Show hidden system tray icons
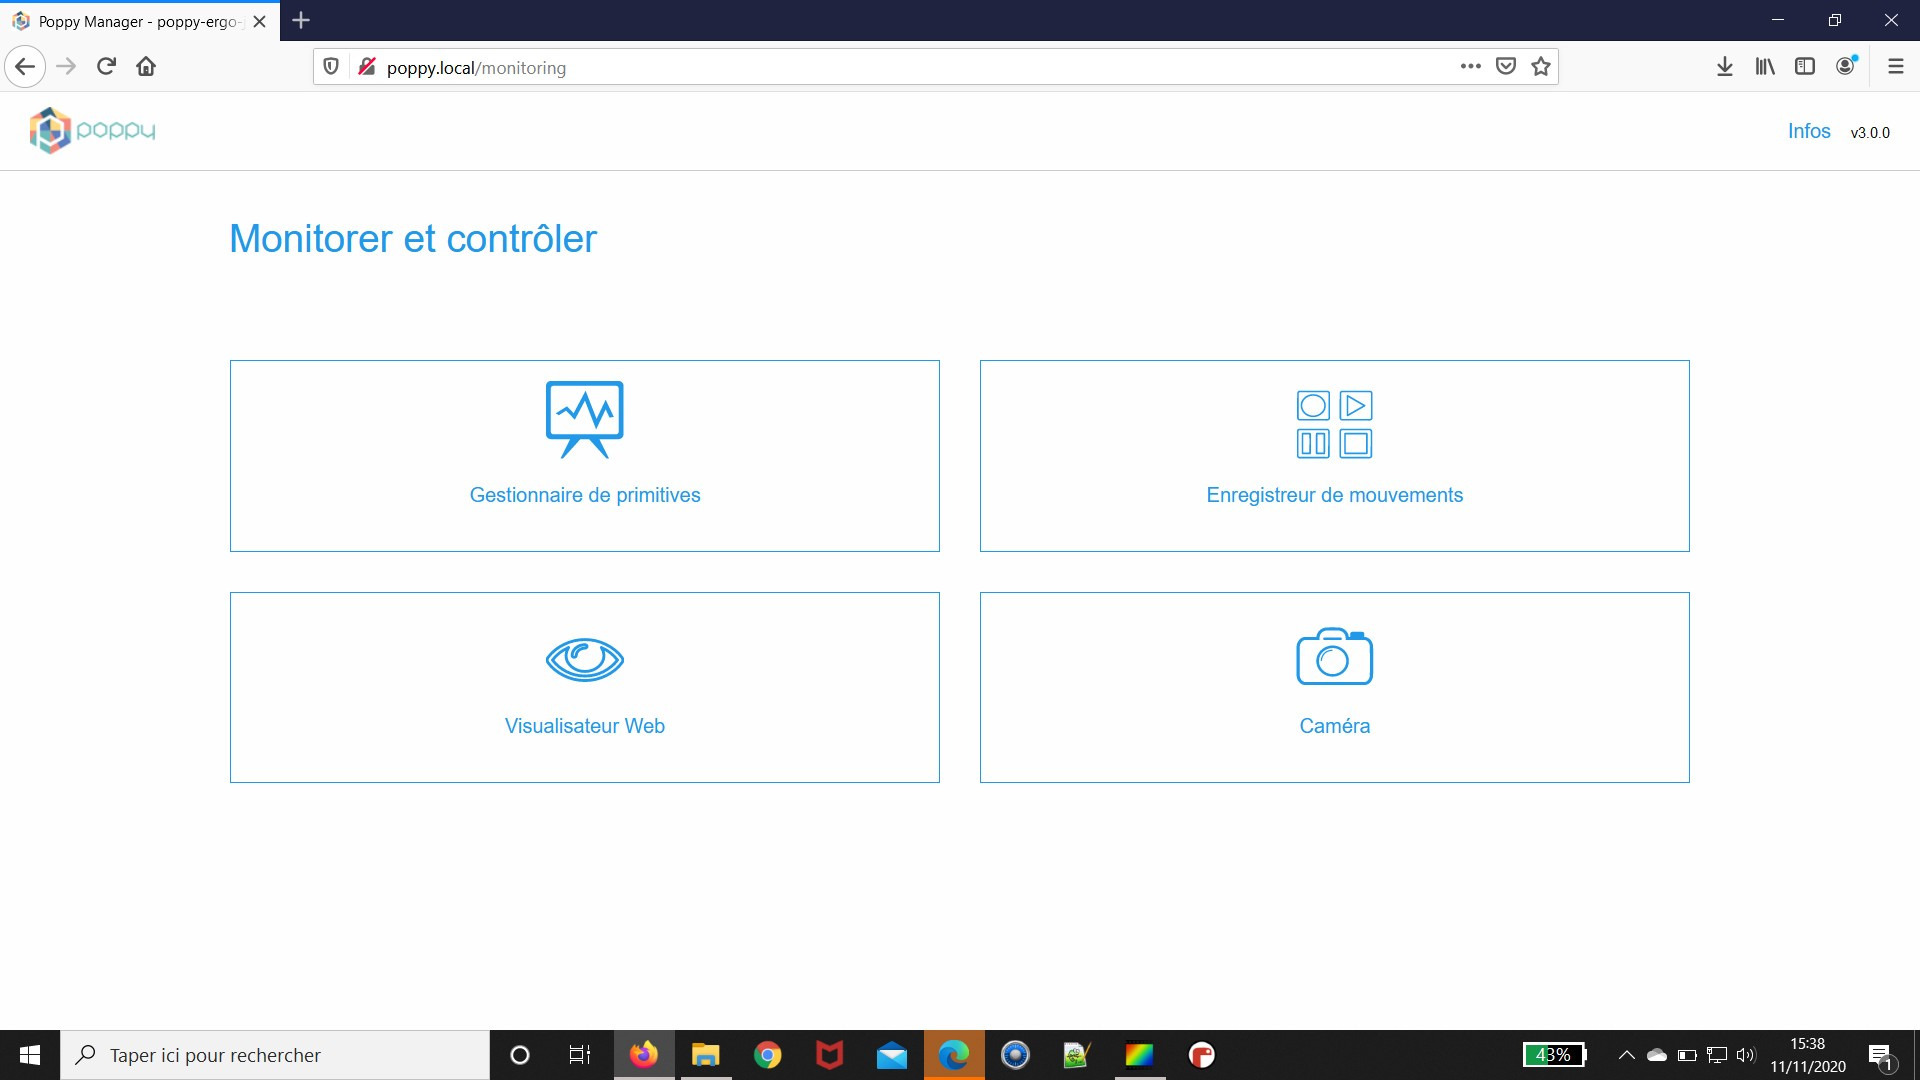1920x1080 pixels. (1627, 1055)
